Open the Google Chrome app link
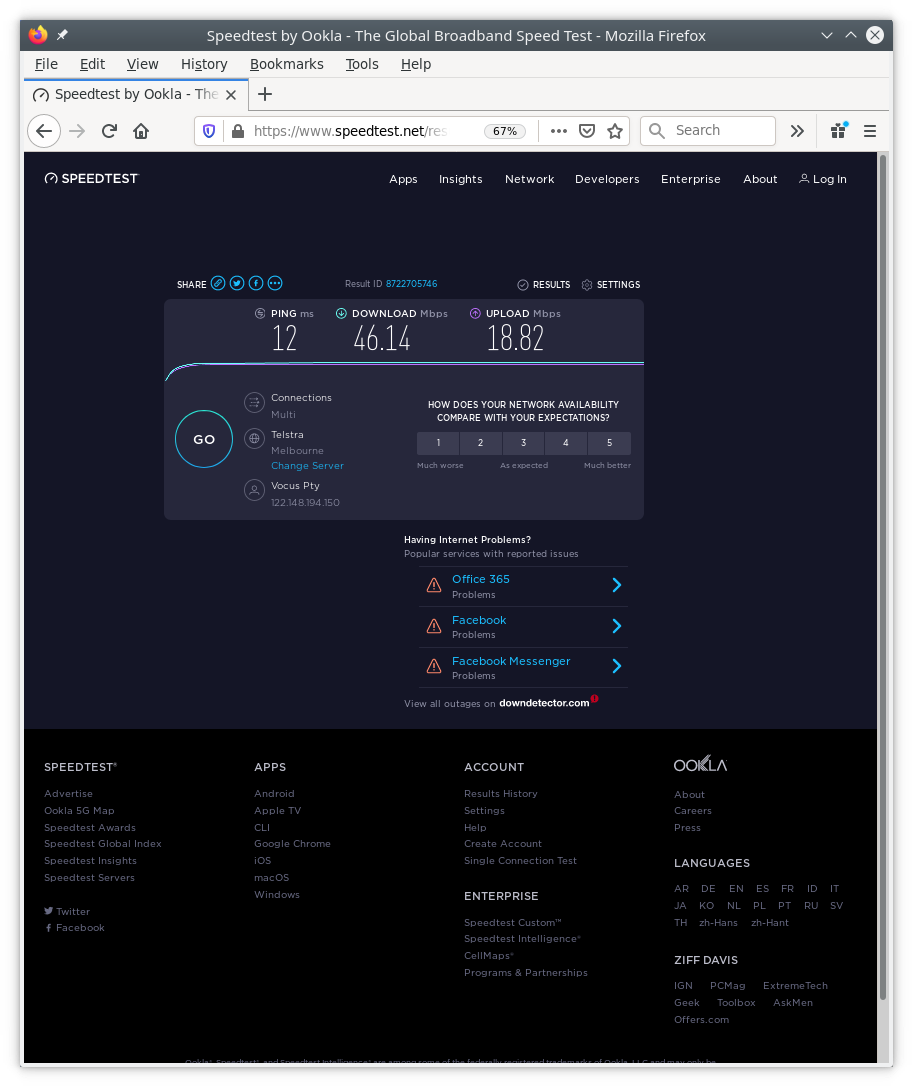Image resolution: width=913 pixels, height=1087 pixels. [292, 844]
